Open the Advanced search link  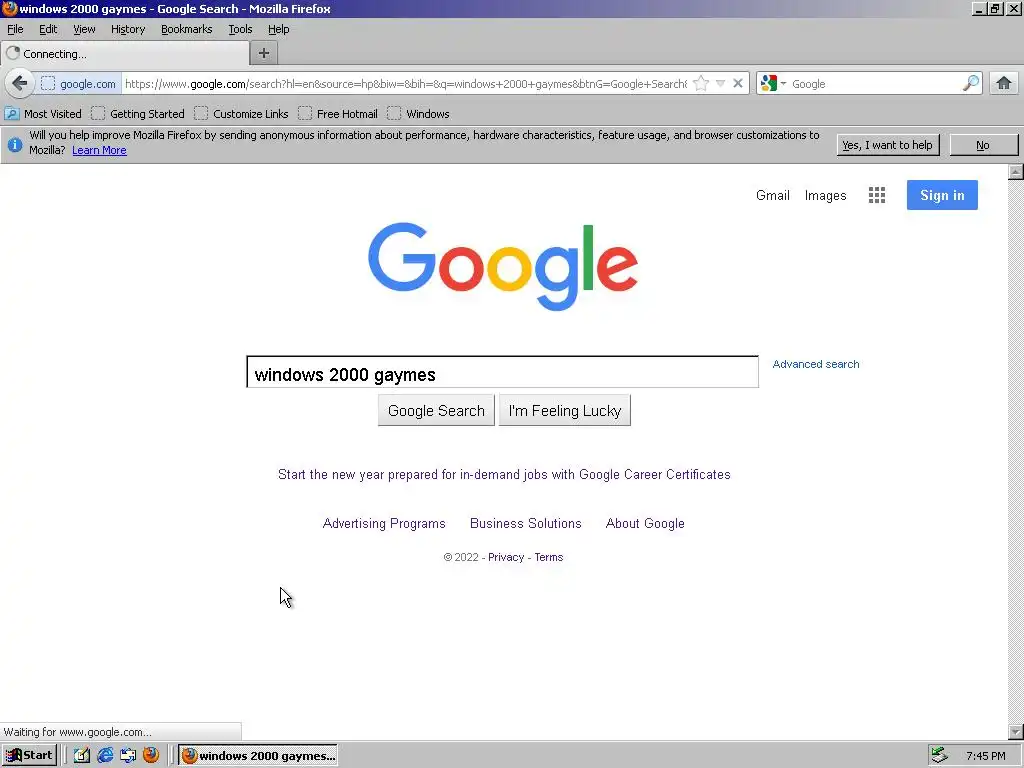pos(816,364)
